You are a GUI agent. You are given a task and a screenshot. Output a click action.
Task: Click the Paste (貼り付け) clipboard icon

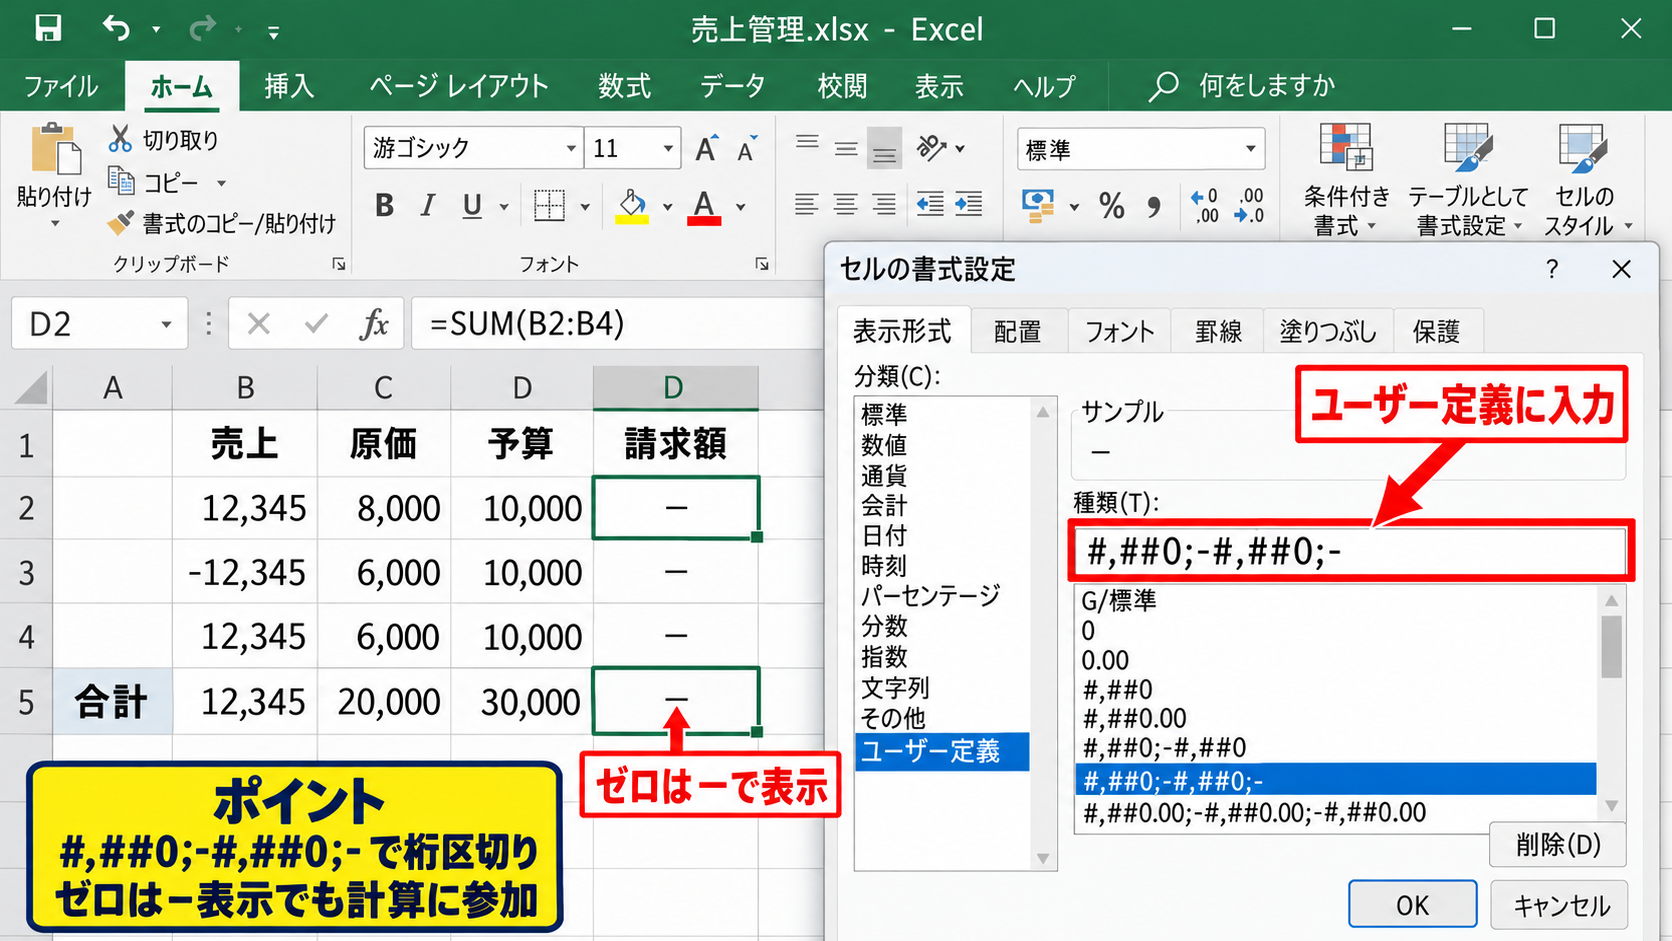tap(55, 150)
